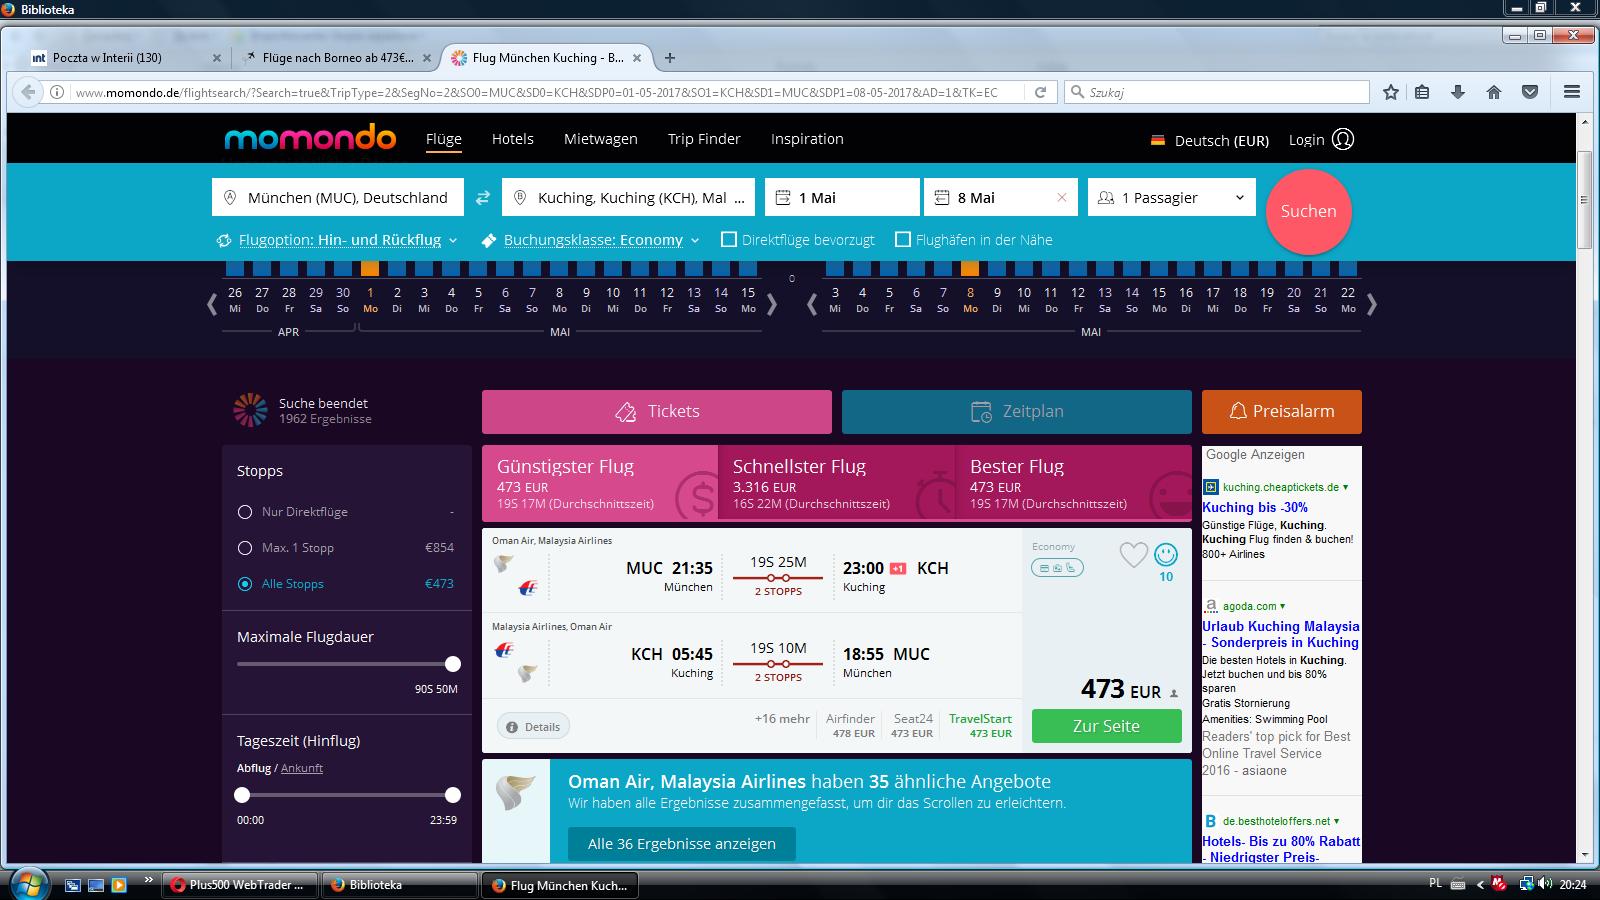Viewport: 1600px width, 900px height.
Task: Reload the page with refresh icon
Action: point(1040,92)
